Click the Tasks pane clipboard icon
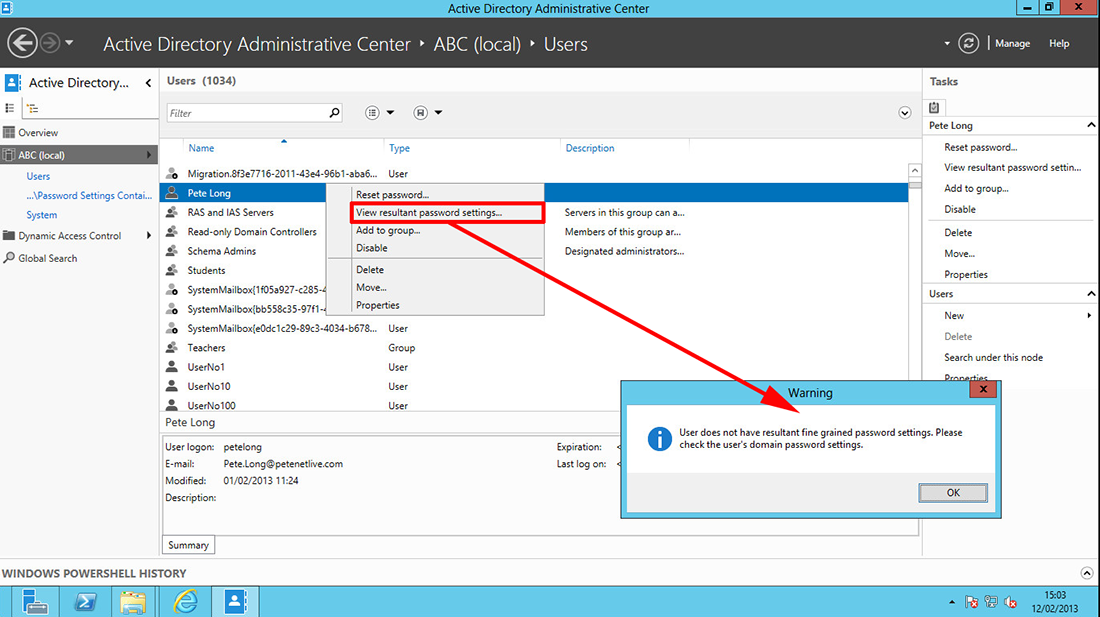1100x617 pixels. [x=934, y=107]
